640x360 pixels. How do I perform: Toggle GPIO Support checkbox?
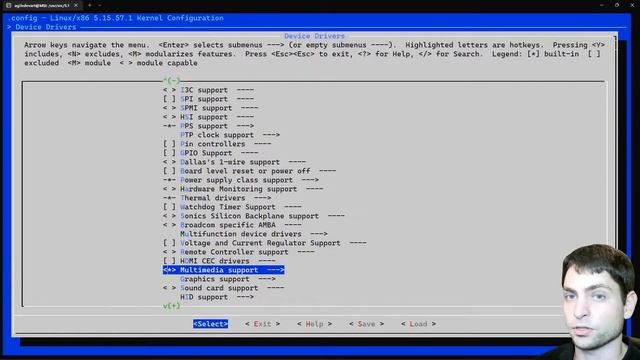(169, 153)
